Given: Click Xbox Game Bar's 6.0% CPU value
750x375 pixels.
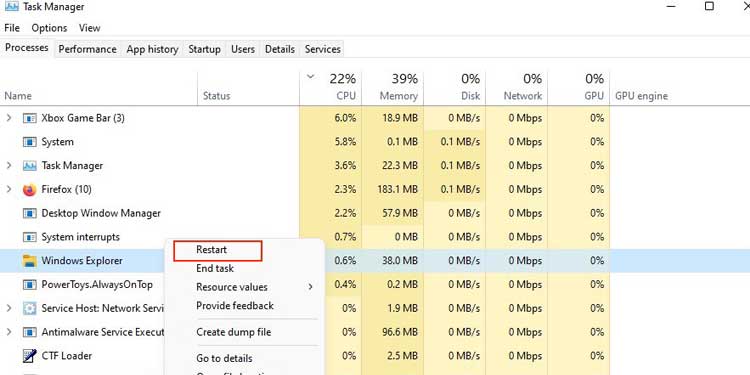Looking at the screenshot, I should pos(345,118).
